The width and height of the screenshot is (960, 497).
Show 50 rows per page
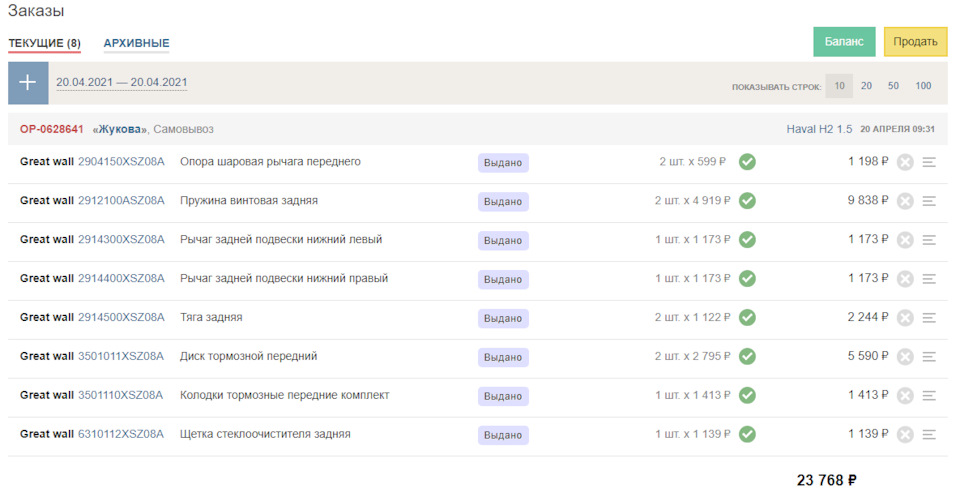[x=893, y=86]
